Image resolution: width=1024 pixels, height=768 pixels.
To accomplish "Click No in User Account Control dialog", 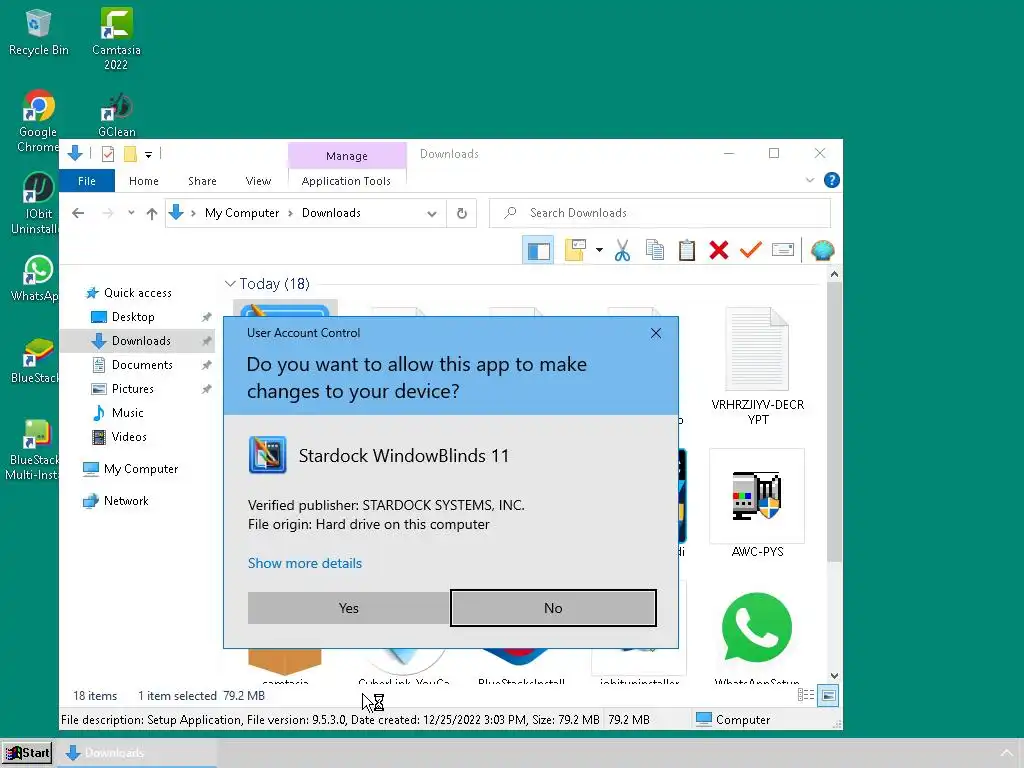I will tap(553, 608).
